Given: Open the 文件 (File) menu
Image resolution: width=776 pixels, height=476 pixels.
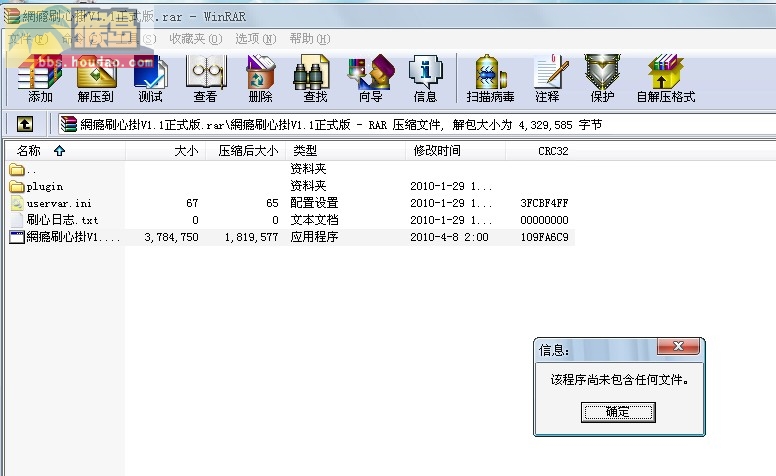Looking at the screenshot, I should coord(28,39).
